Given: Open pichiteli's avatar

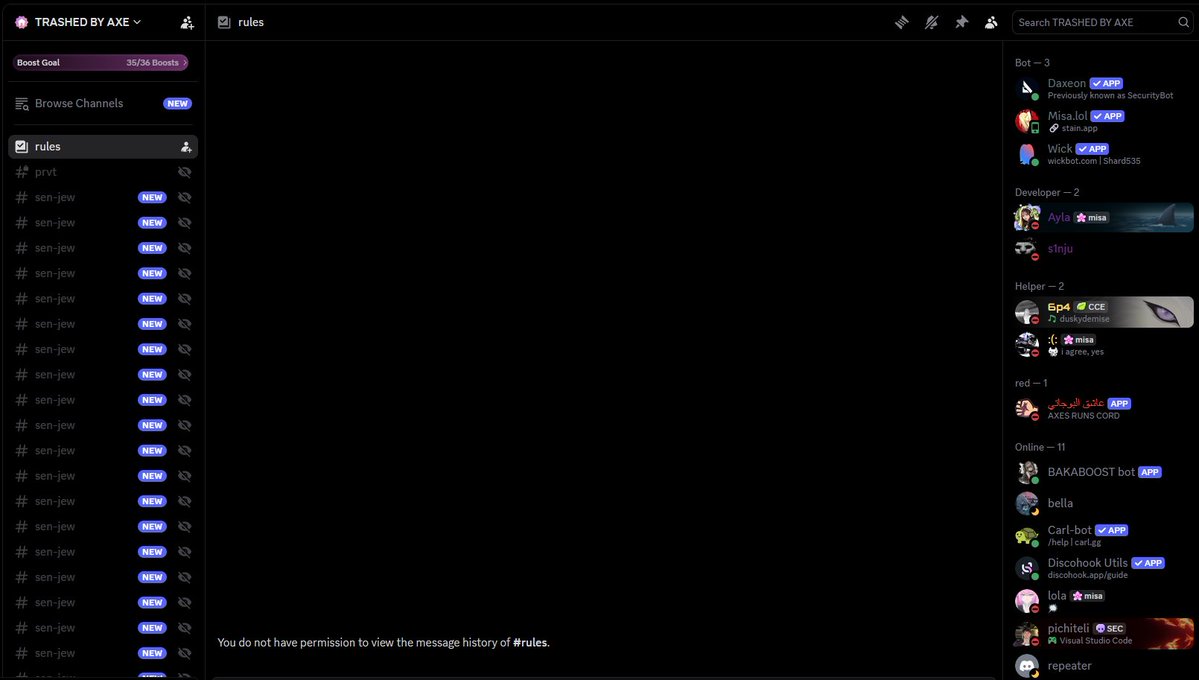Looking at the screenshot, I should click(1027, 634).
